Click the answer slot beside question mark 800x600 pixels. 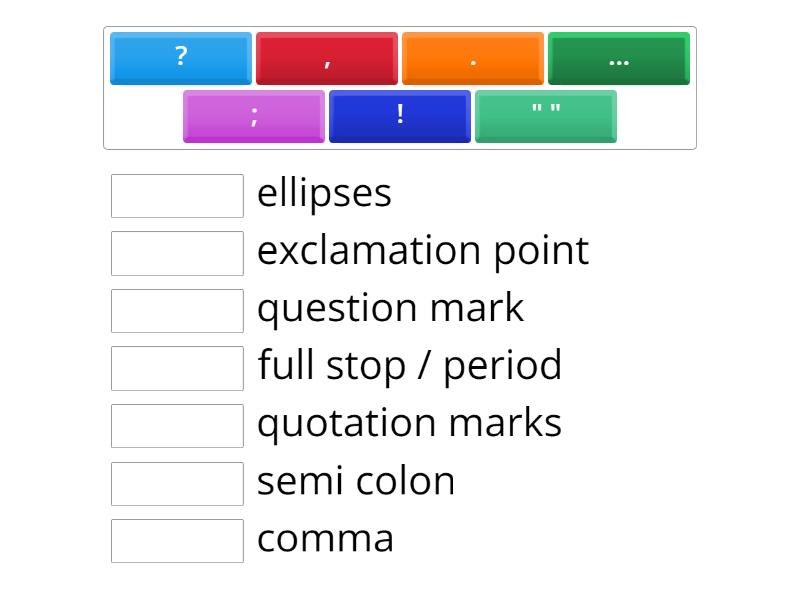[177, 310]
